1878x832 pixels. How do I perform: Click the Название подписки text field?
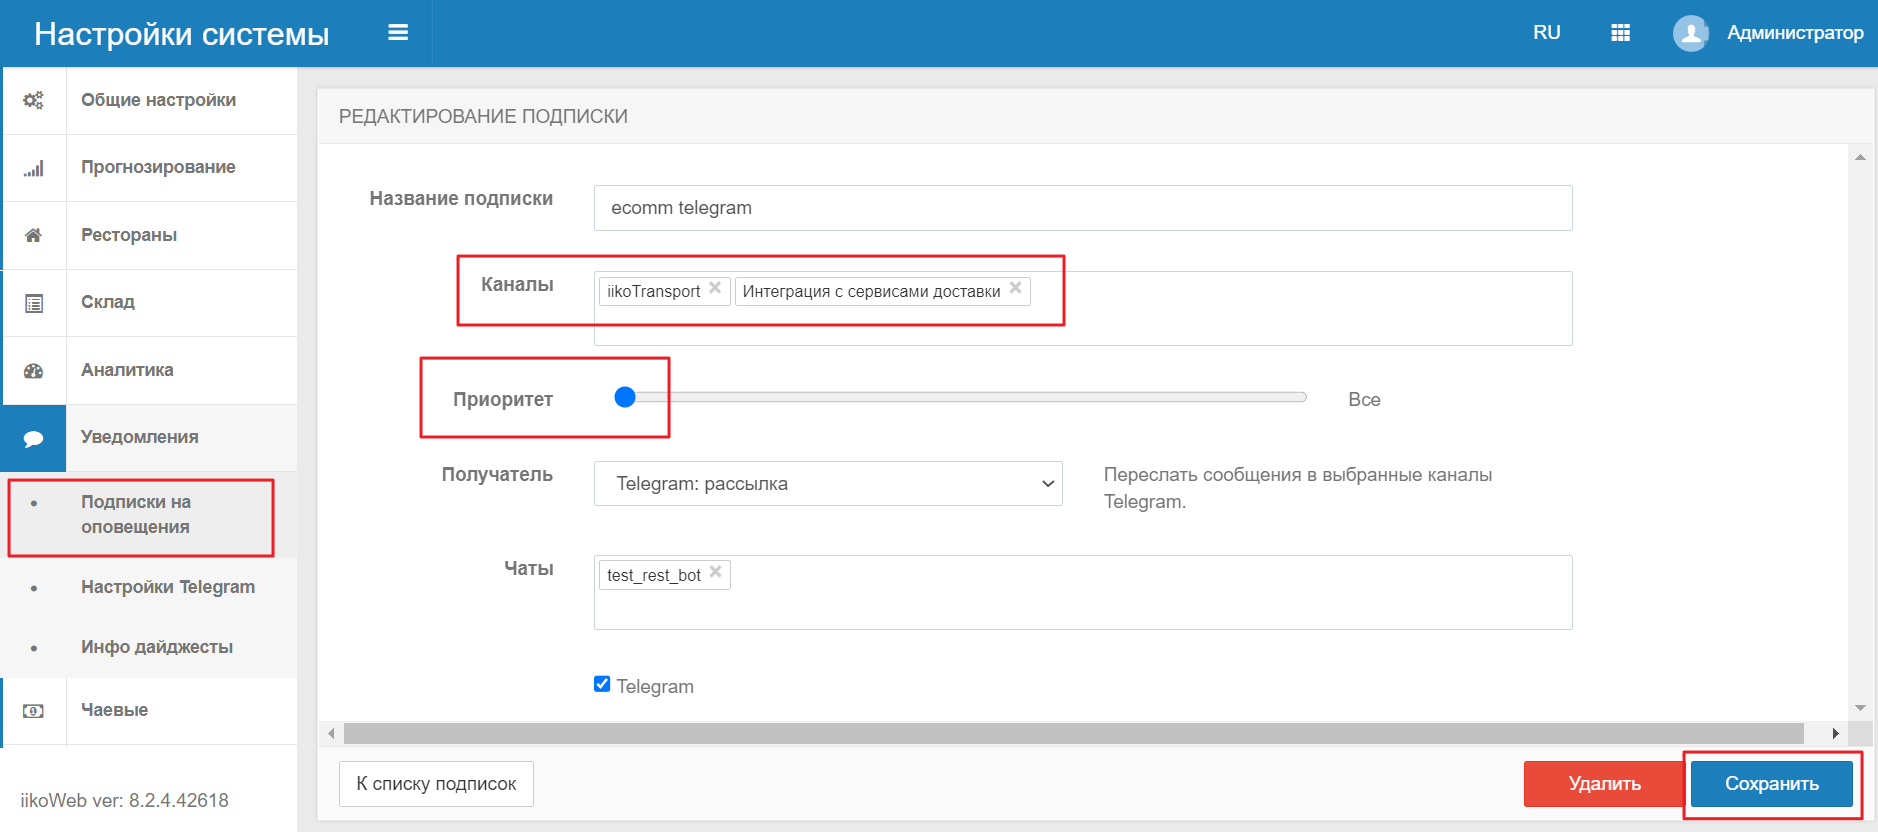(1082, 208)
